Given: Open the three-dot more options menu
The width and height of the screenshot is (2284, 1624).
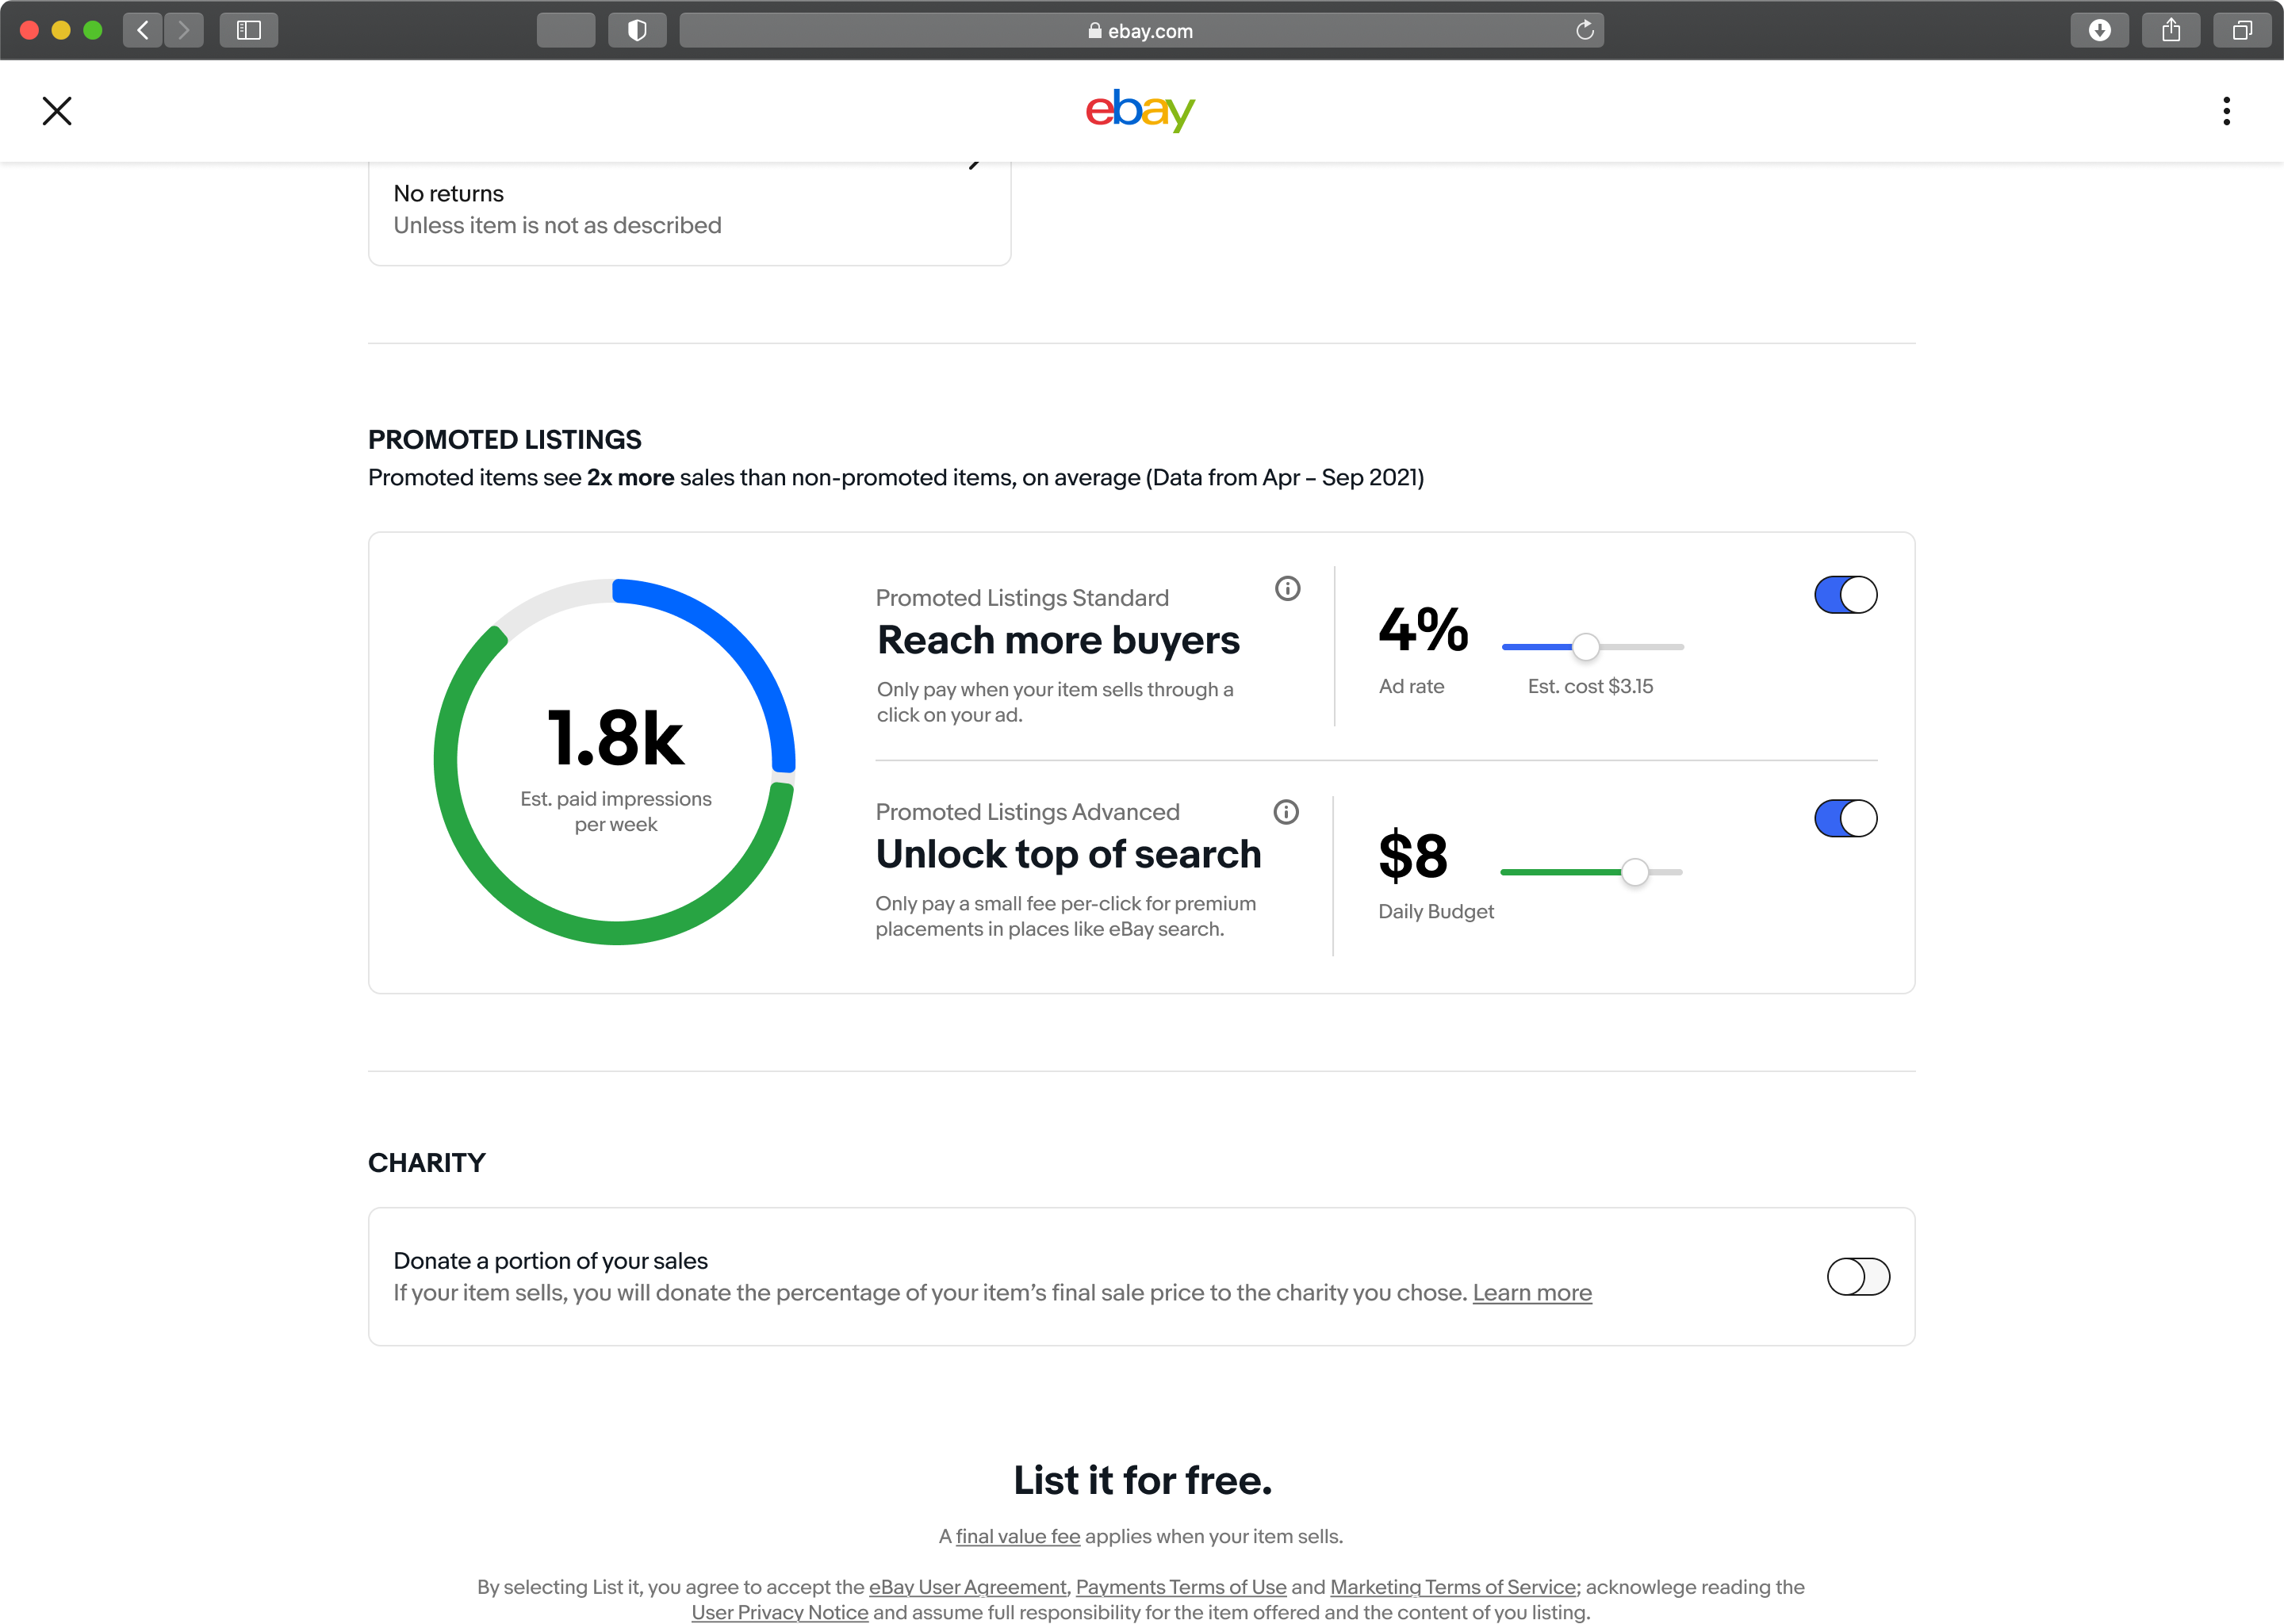Looking at the screenshot, I should [x=2226, y=111].
